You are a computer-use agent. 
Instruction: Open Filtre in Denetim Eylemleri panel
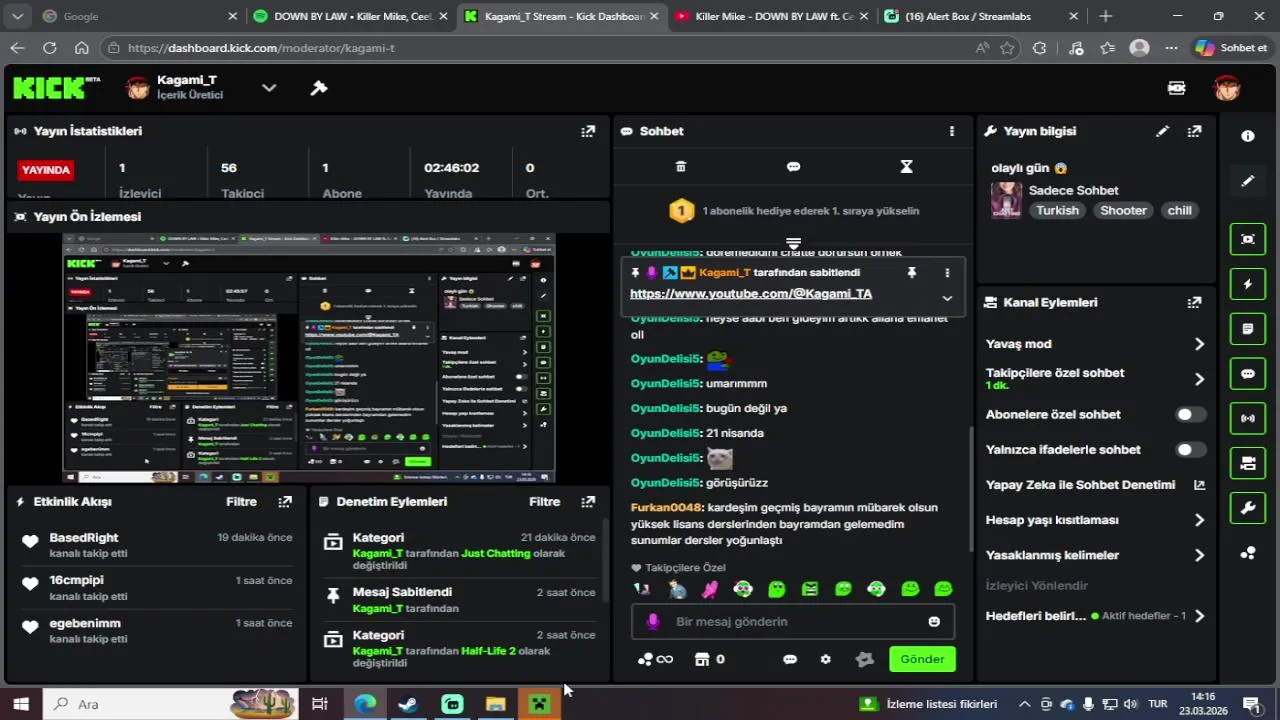(x=544, y=502)
